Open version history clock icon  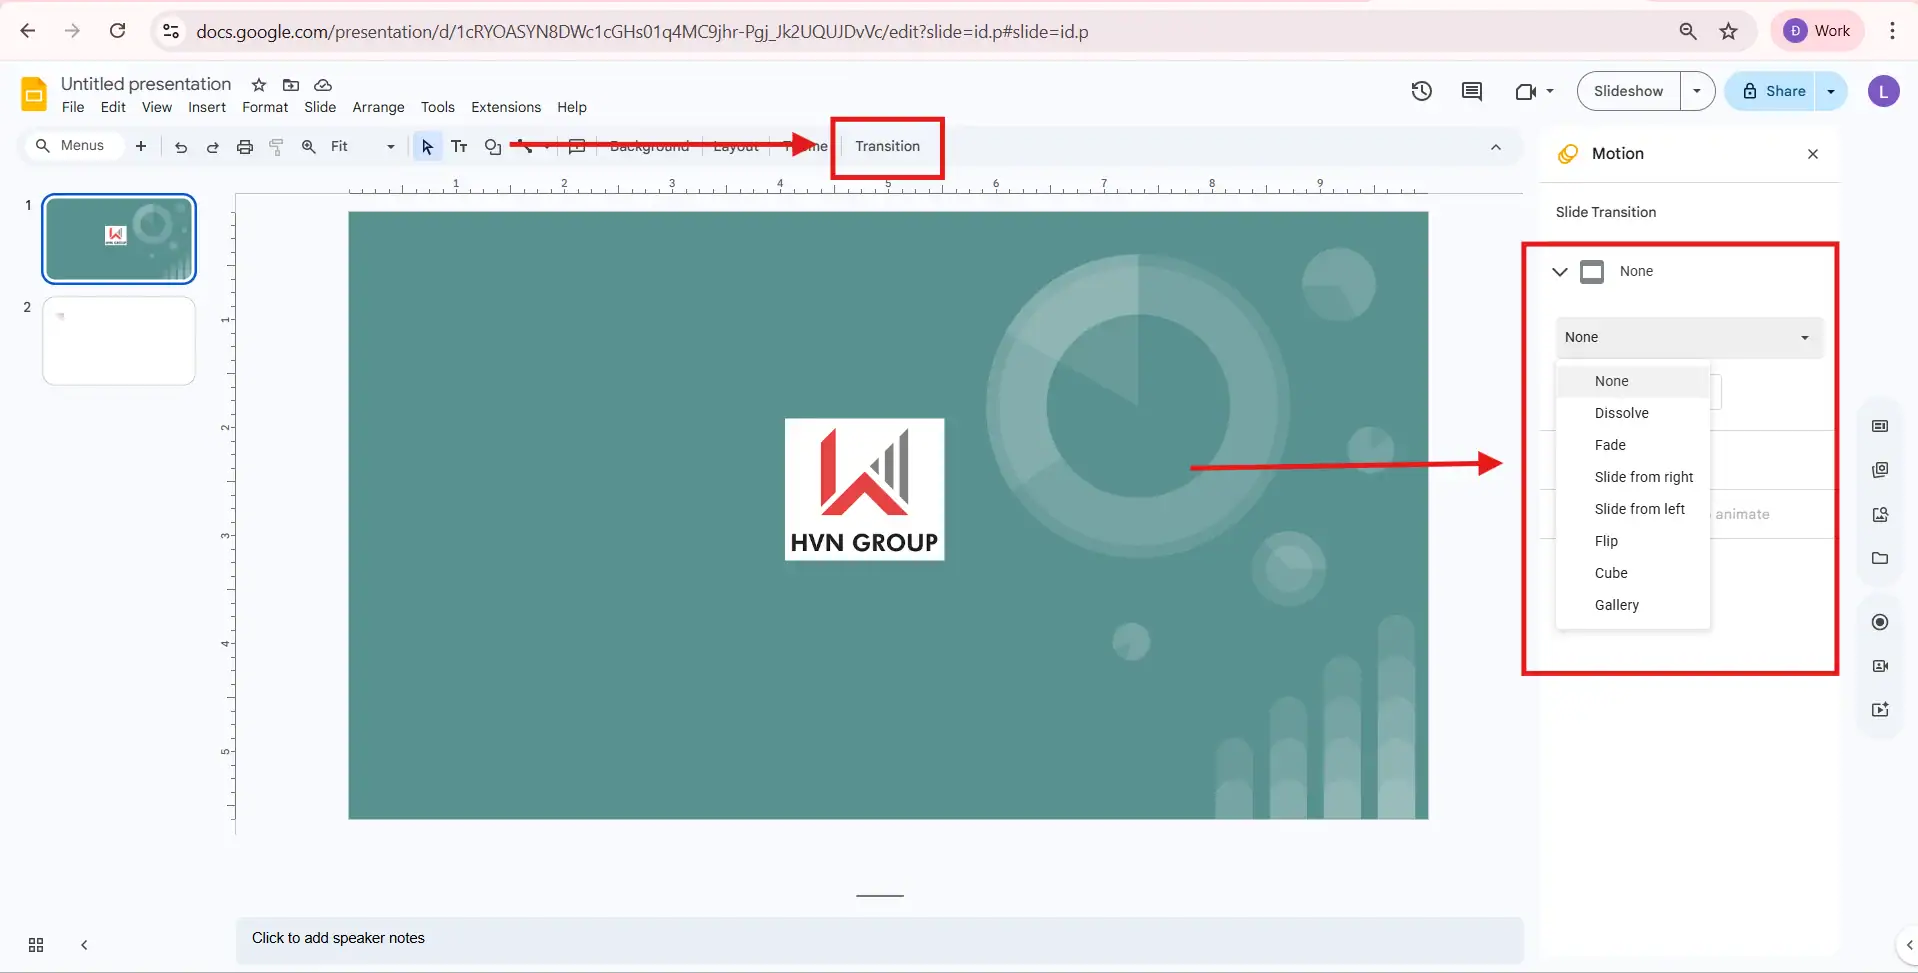1421,91
